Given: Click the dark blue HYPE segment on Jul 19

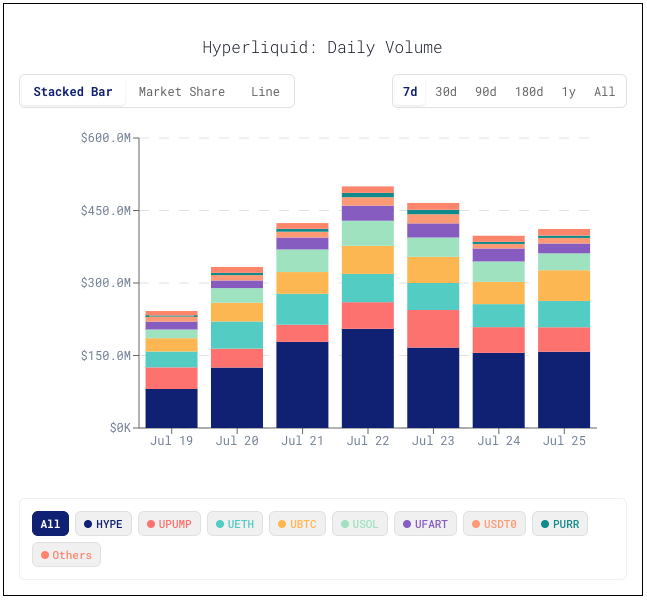Looking at the screenshot, I should pos(171,408).
